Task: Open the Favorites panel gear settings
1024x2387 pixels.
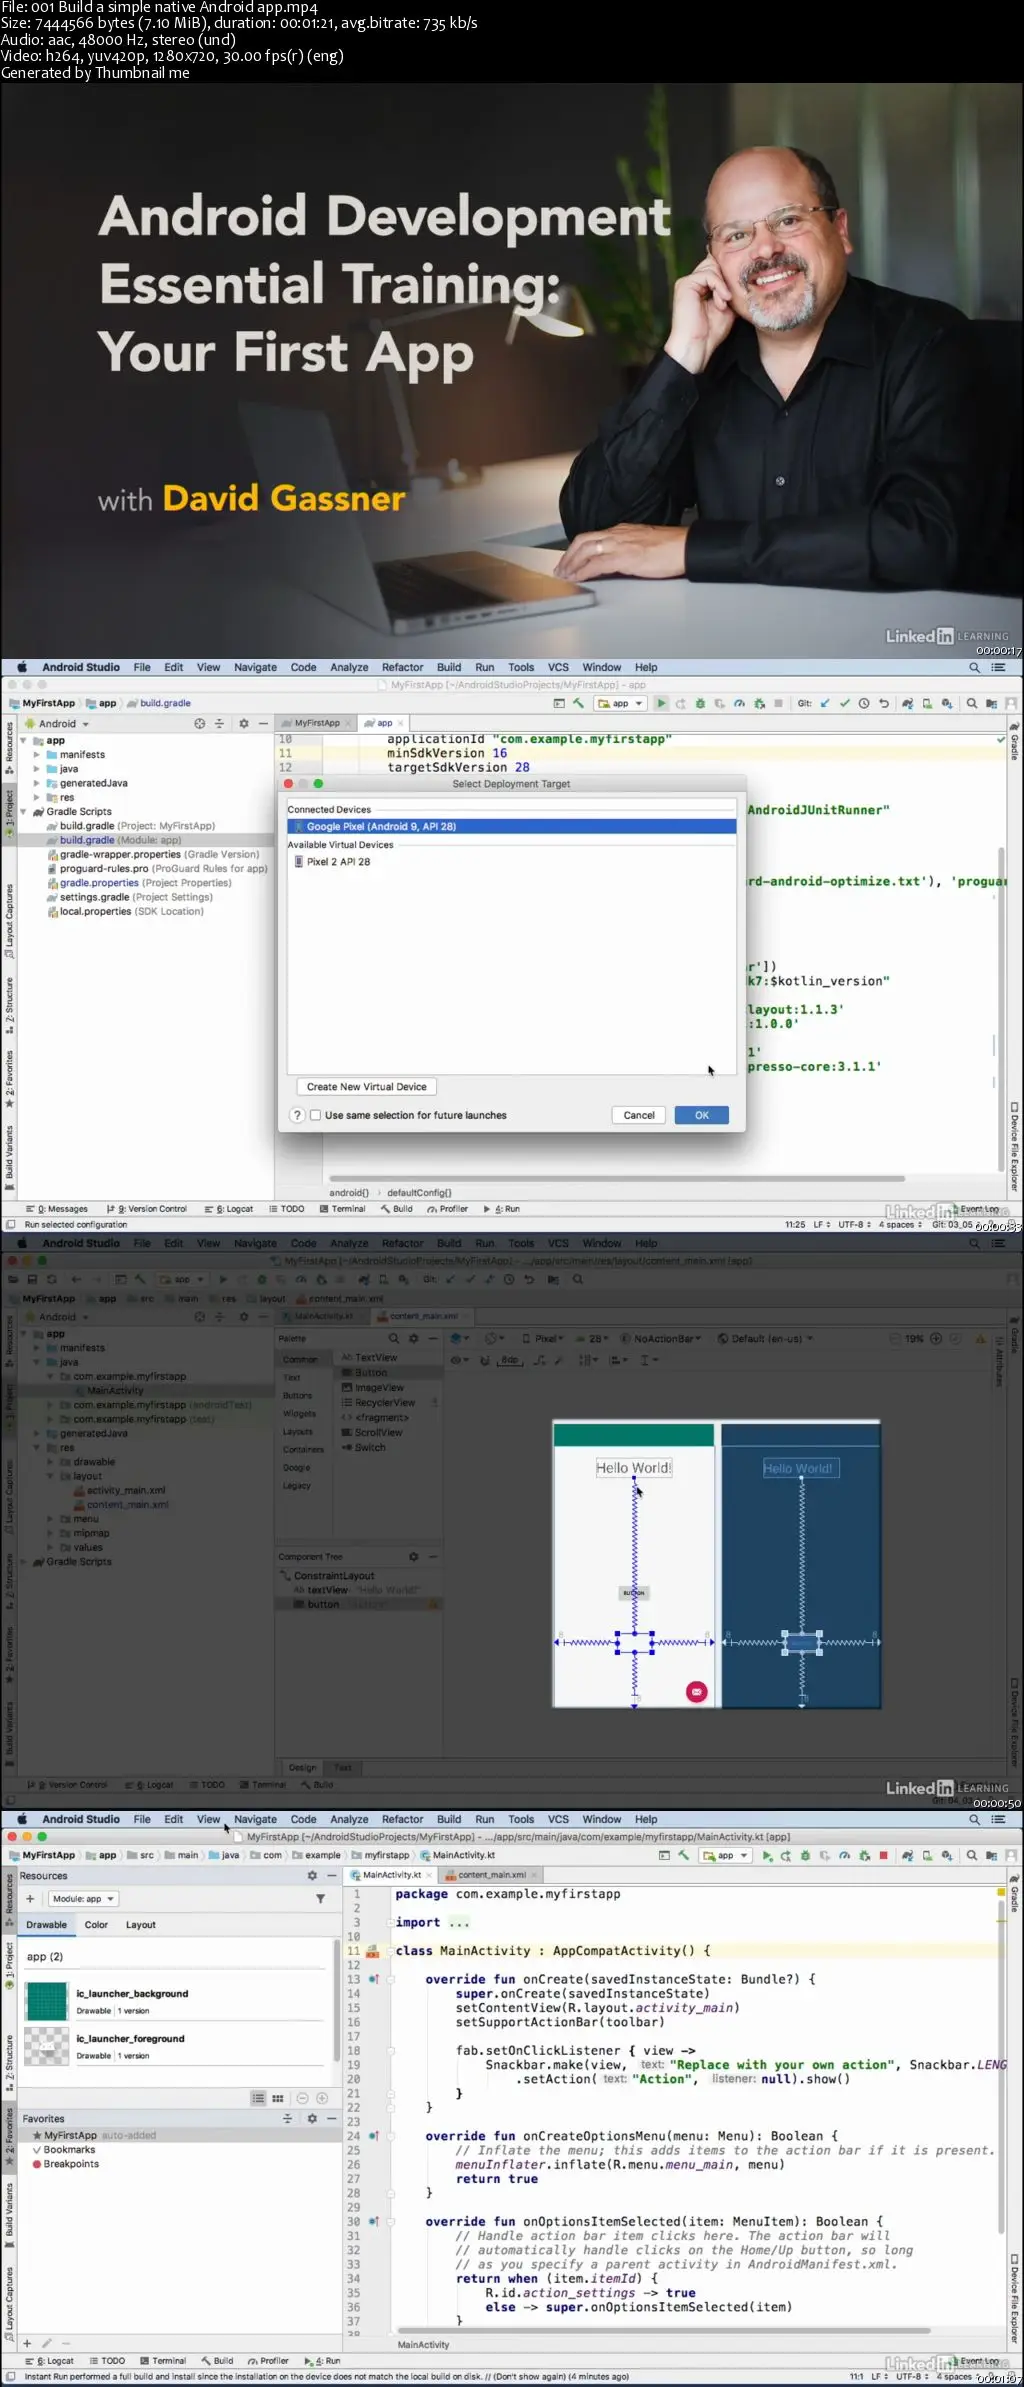Action: (x=311, y=2118)
